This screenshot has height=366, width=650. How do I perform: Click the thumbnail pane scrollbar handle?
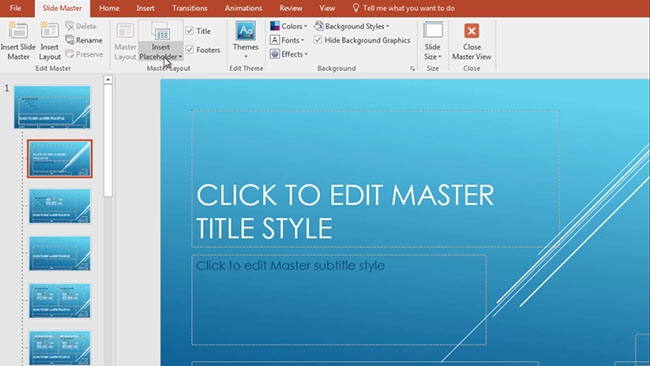point(108,141)
